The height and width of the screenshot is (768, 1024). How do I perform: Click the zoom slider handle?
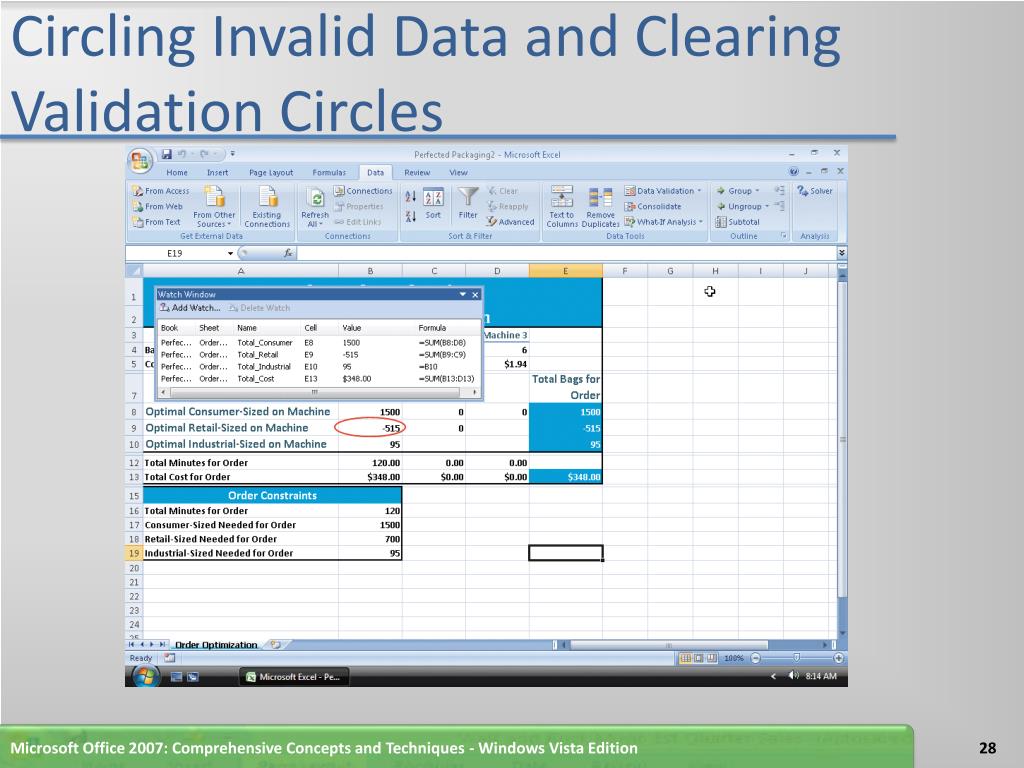796,658
